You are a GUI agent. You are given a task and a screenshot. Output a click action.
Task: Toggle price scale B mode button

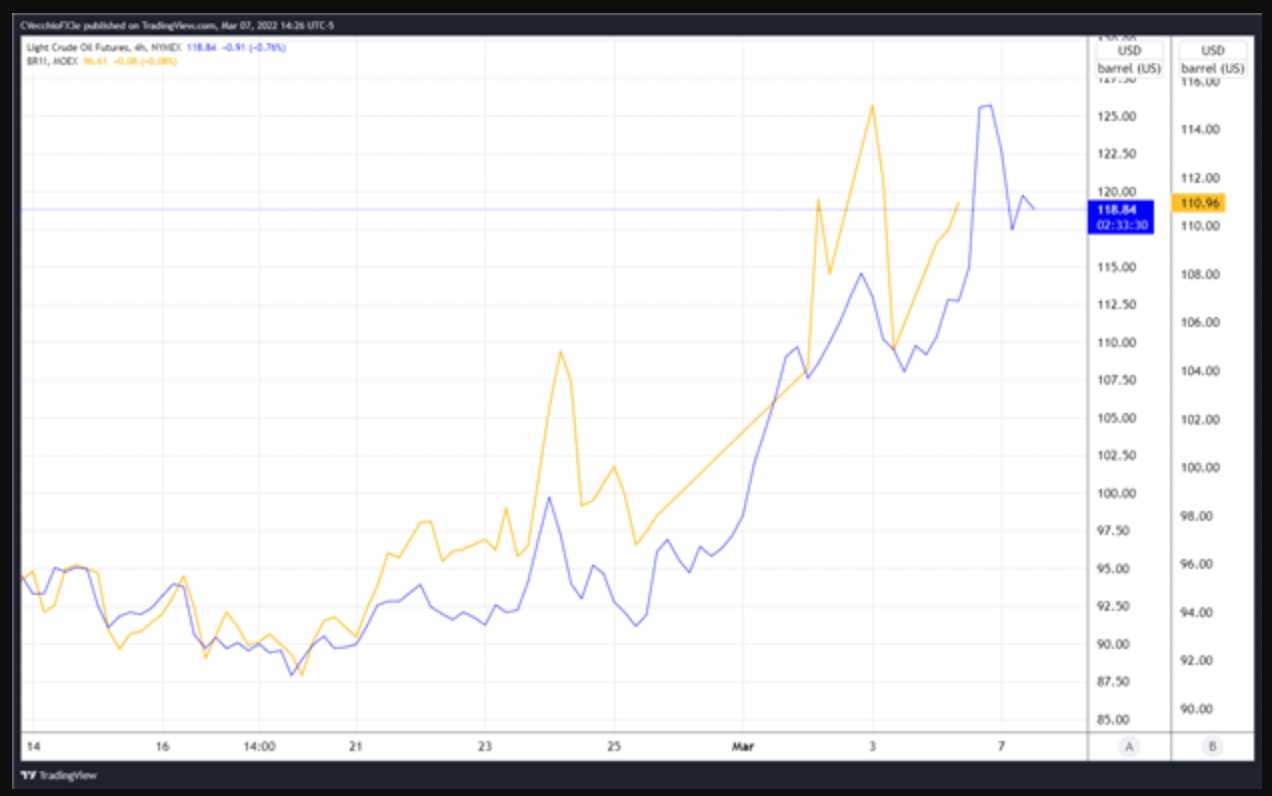1214,745
